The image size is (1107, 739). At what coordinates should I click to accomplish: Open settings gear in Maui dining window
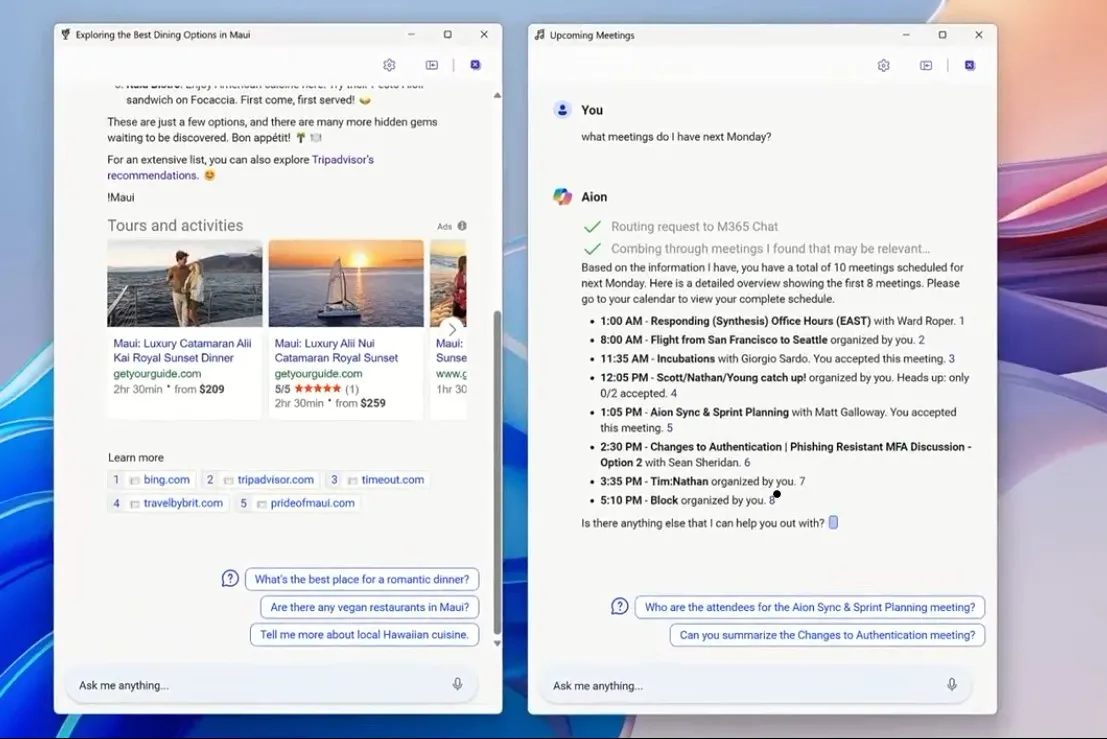click(x=389, y=65)
